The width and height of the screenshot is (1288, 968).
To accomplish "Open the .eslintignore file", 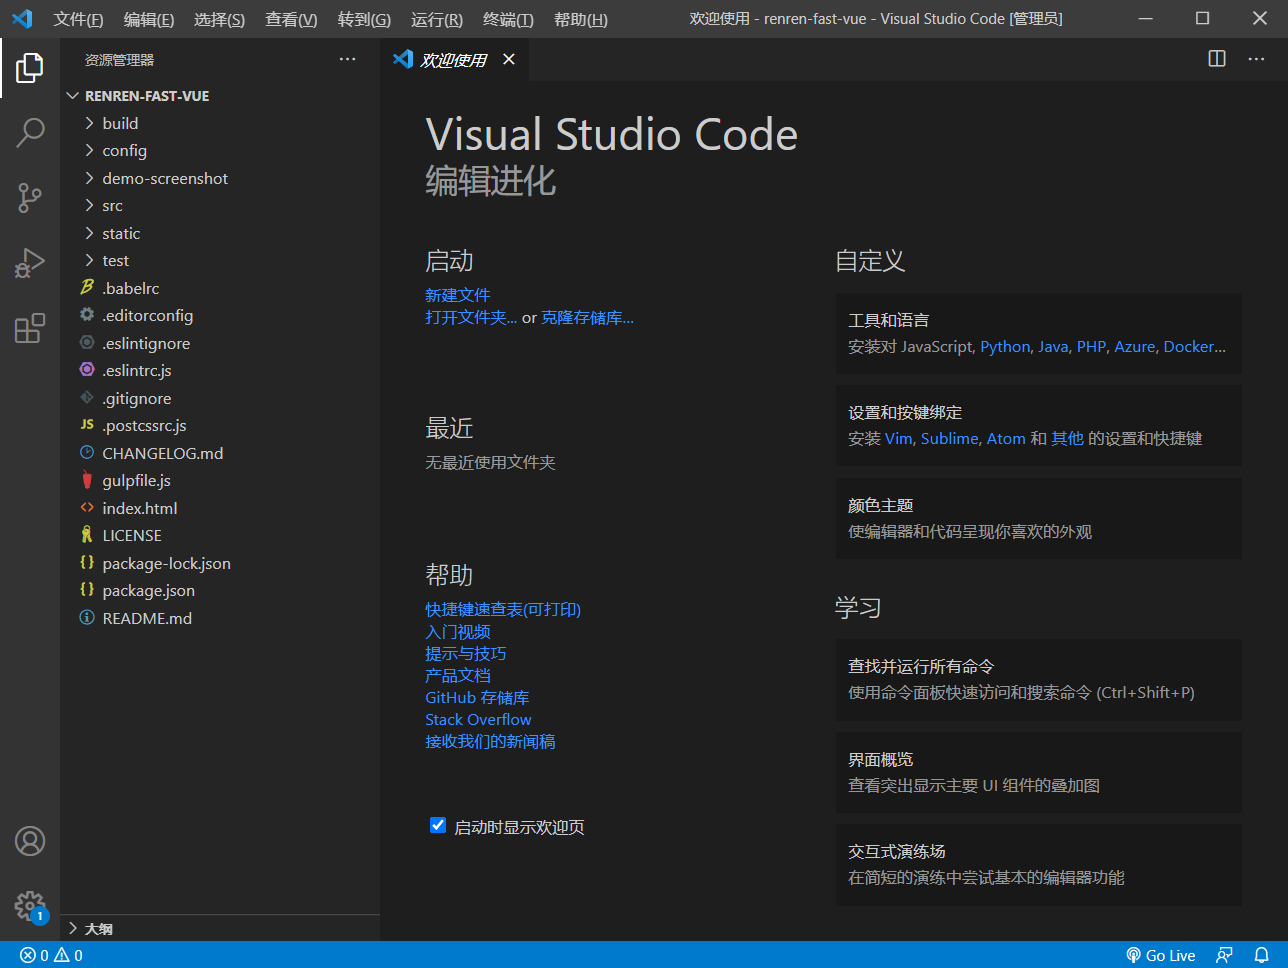I will pyautogui.click(x=220, y=343).
